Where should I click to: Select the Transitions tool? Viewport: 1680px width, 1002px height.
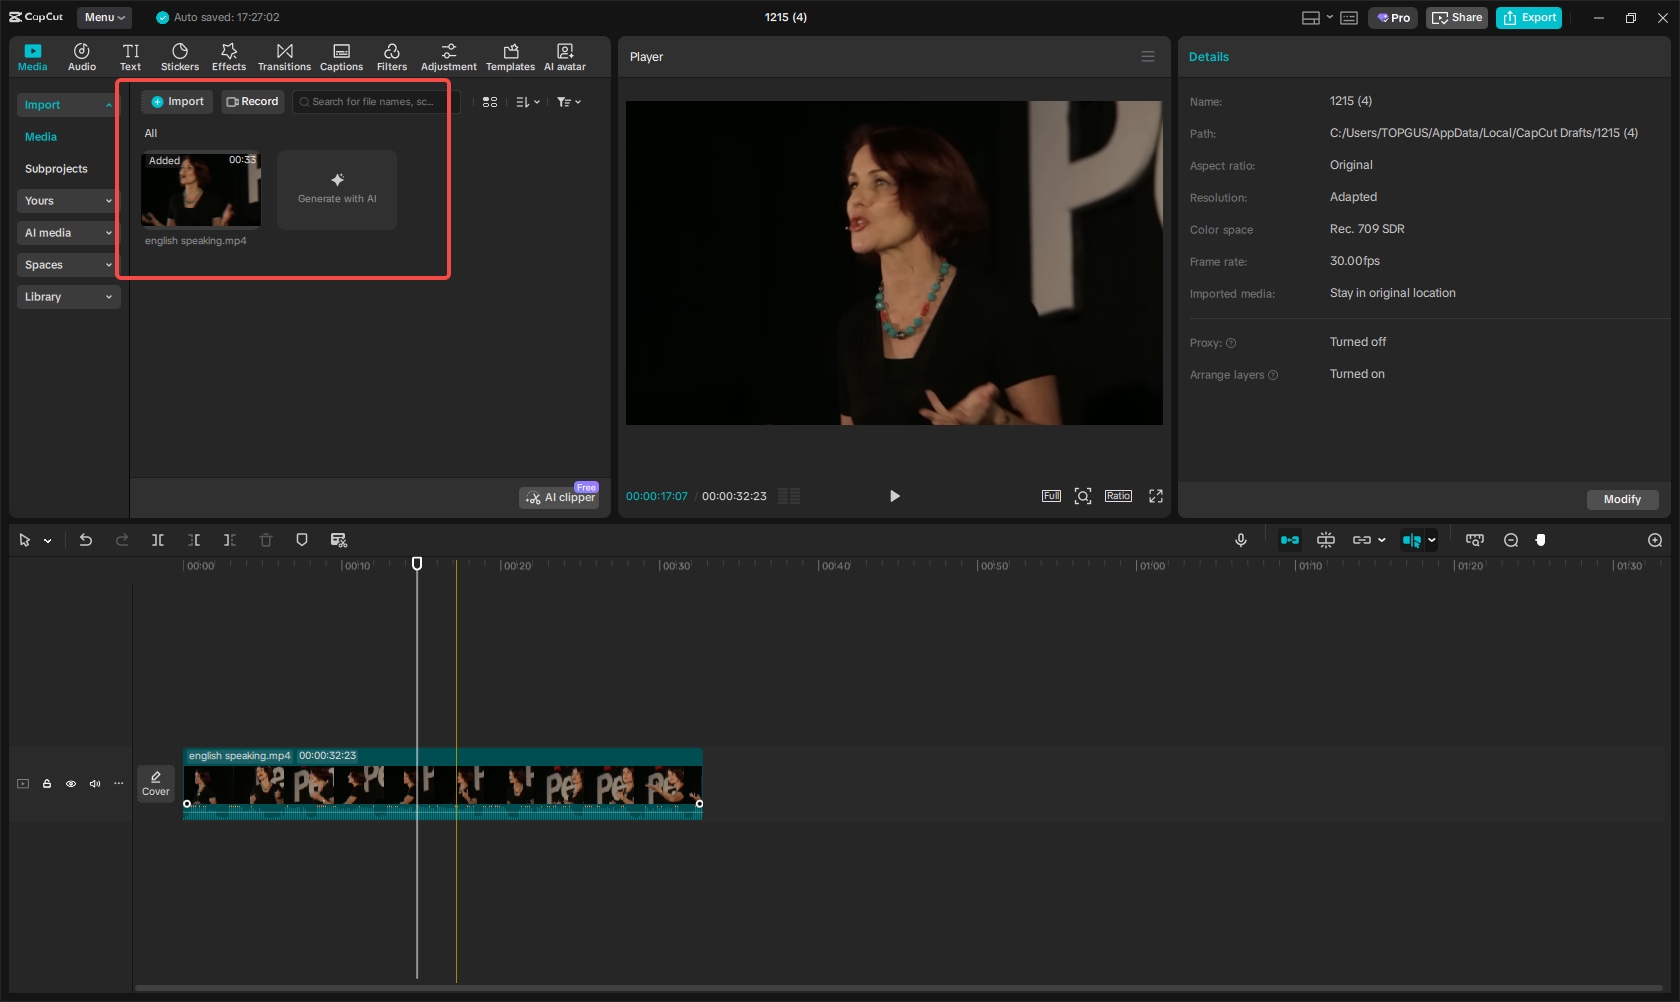[x=284, y=55]
